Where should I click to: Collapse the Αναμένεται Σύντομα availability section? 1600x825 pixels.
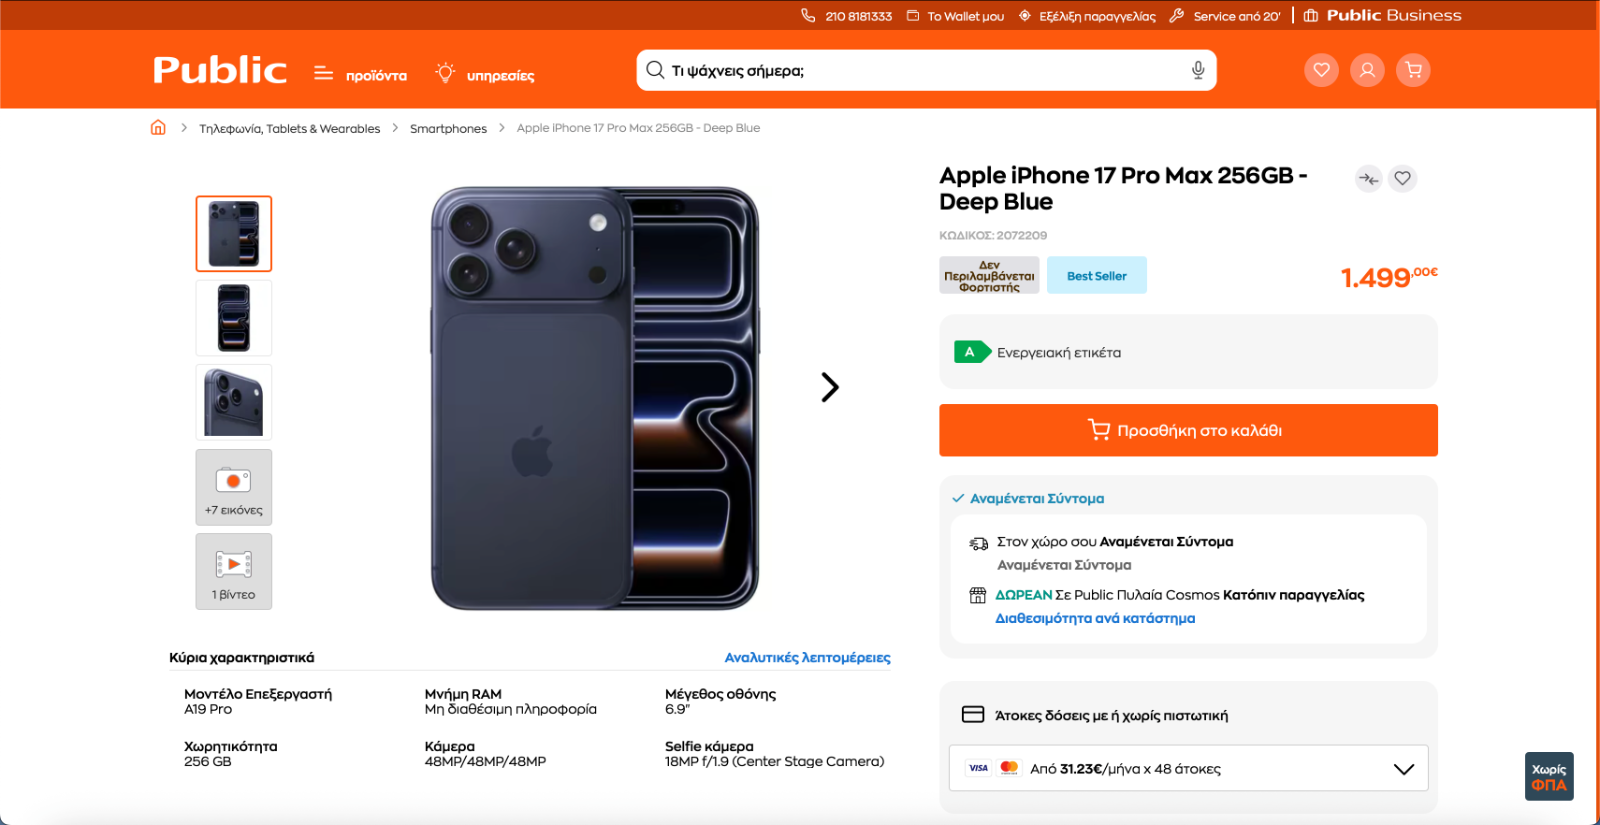pyautogui.click(x=1028, y=498)
